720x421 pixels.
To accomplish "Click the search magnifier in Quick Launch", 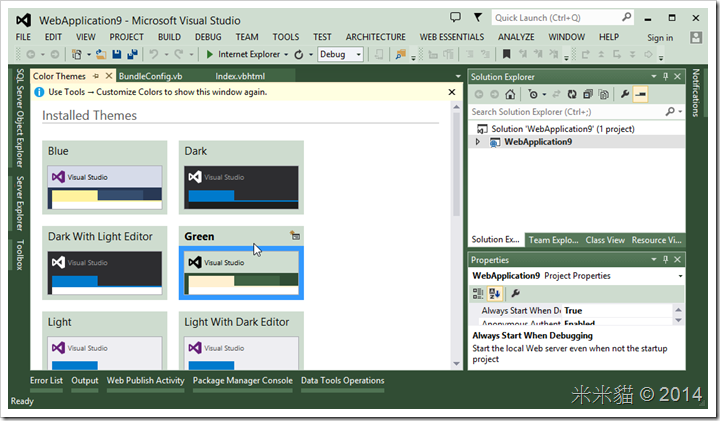I will point(626,17).
